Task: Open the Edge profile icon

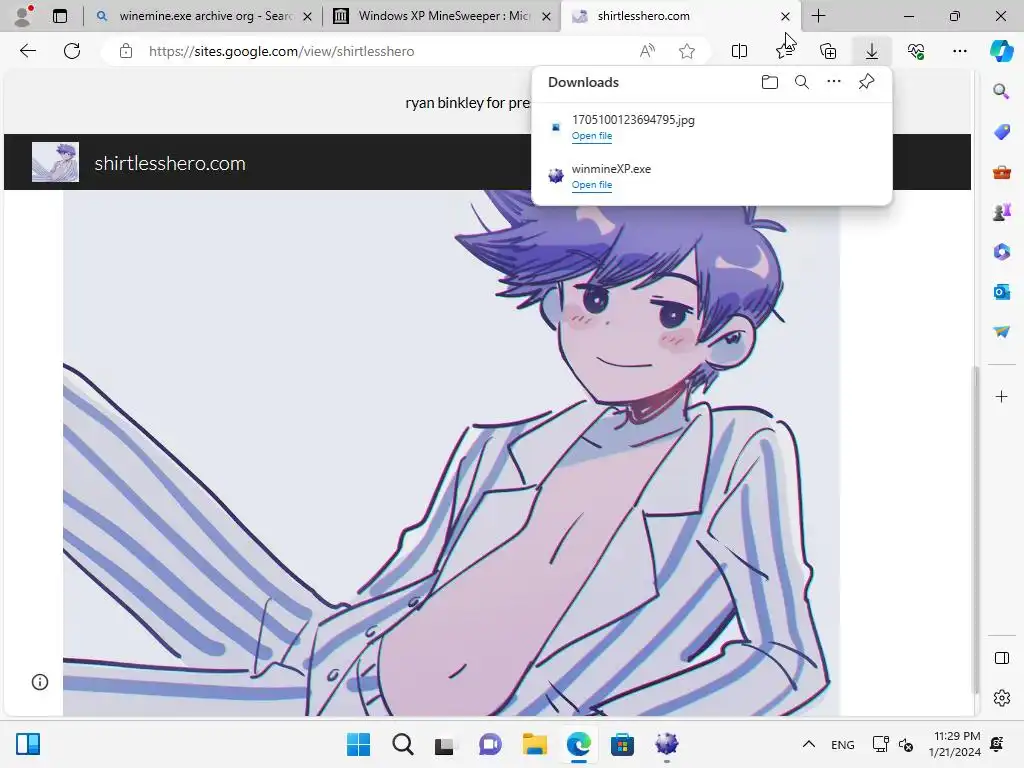Action: click(24, 16)
